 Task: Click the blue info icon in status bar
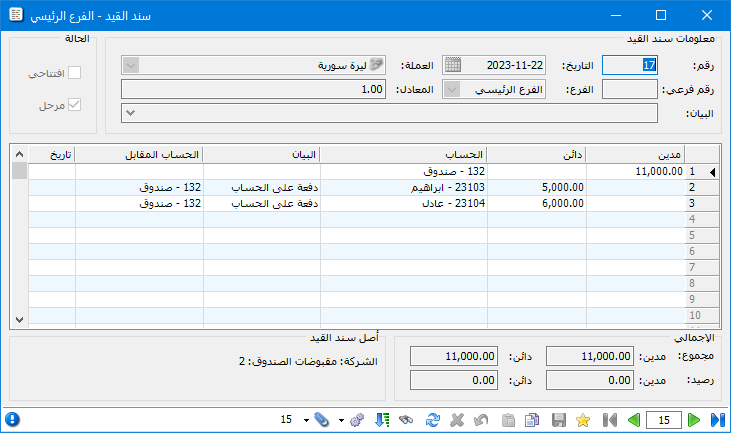pyautogui.click(x=13, y=419)
